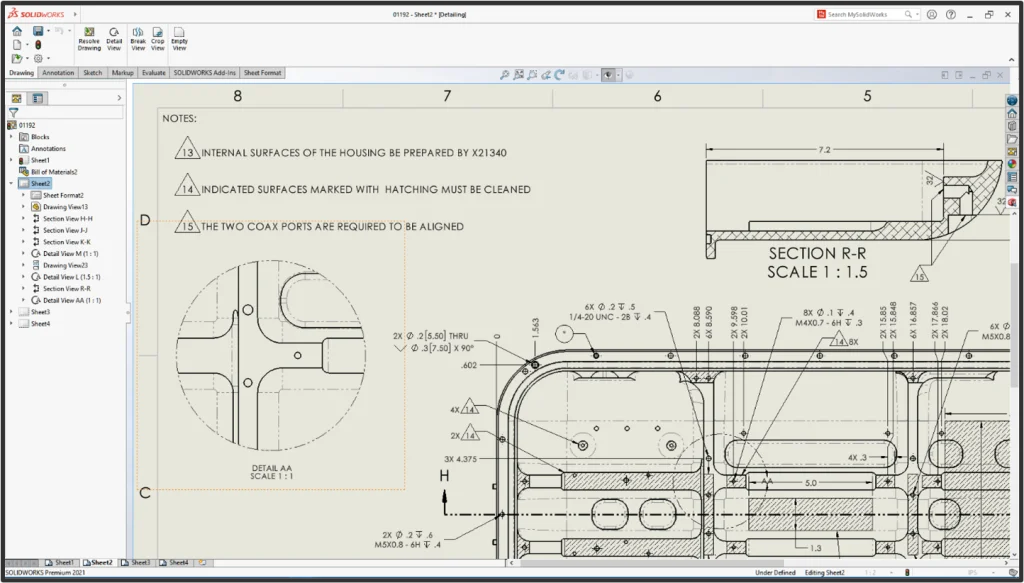1024x583 pixels.
Task: Open Appearances tab in the task pane
Action: tap(1012, 164)
